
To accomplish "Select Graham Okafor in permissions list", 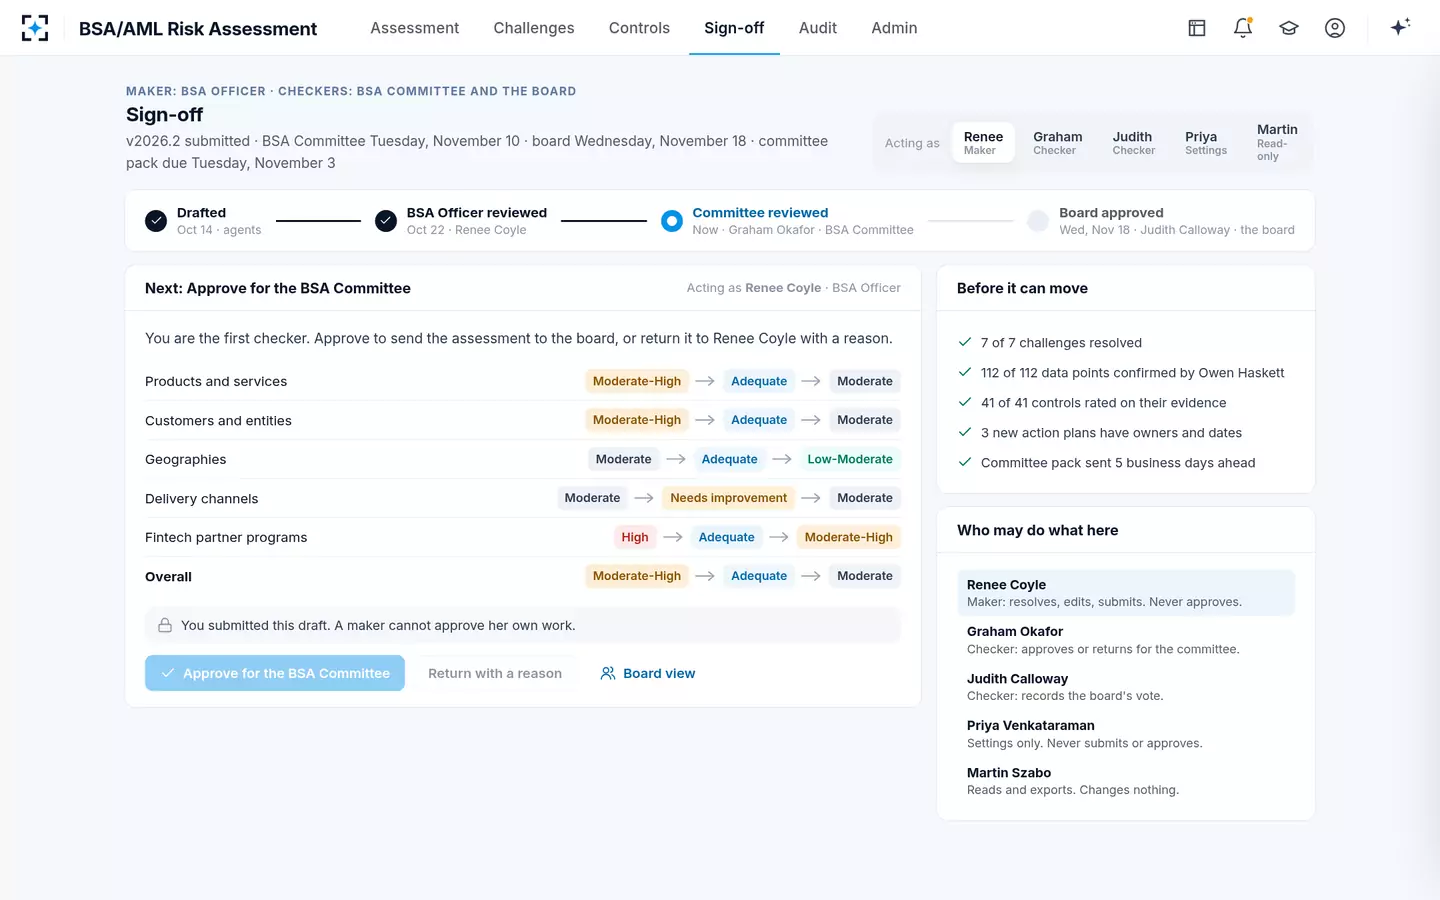I will (x=1126, y=640).
